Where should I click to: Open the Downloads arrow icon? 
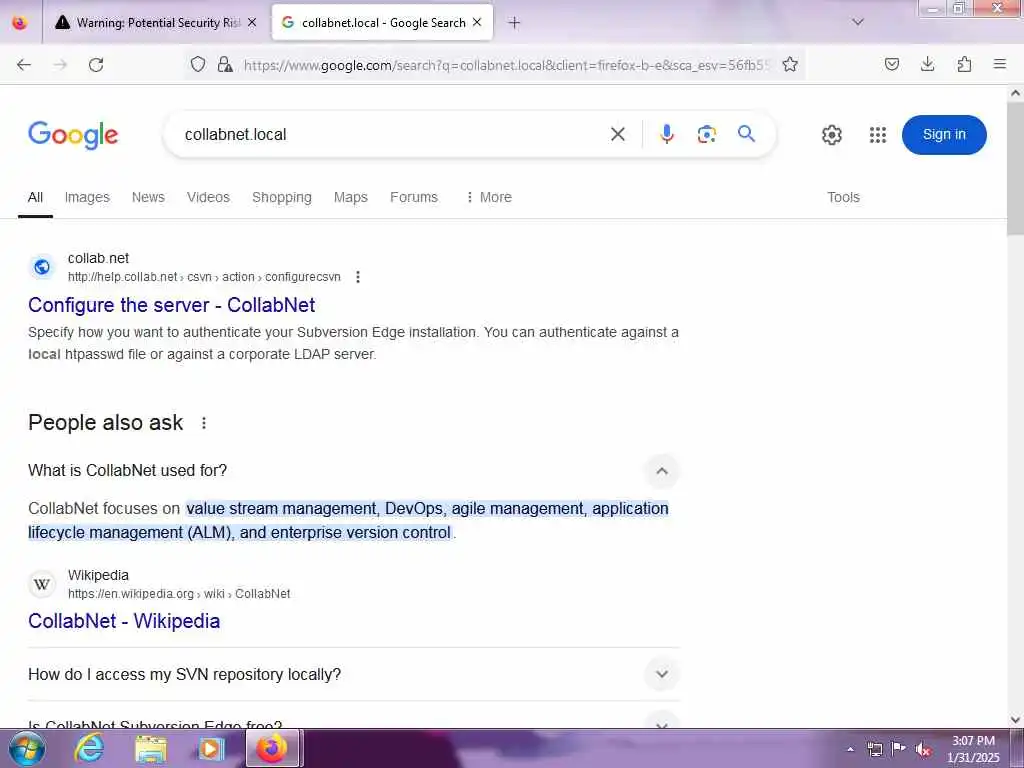927,64
